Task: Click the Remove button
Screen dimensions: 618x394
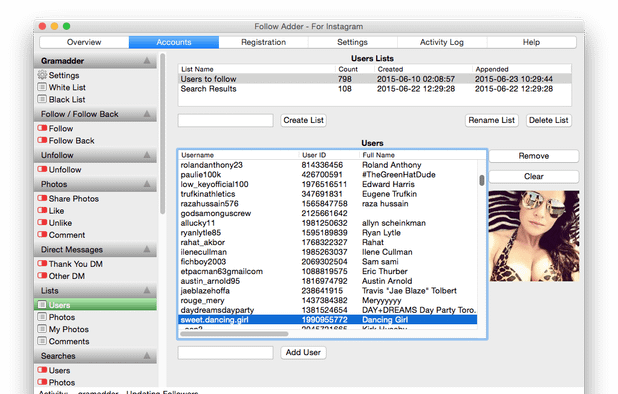Action: 534,156
